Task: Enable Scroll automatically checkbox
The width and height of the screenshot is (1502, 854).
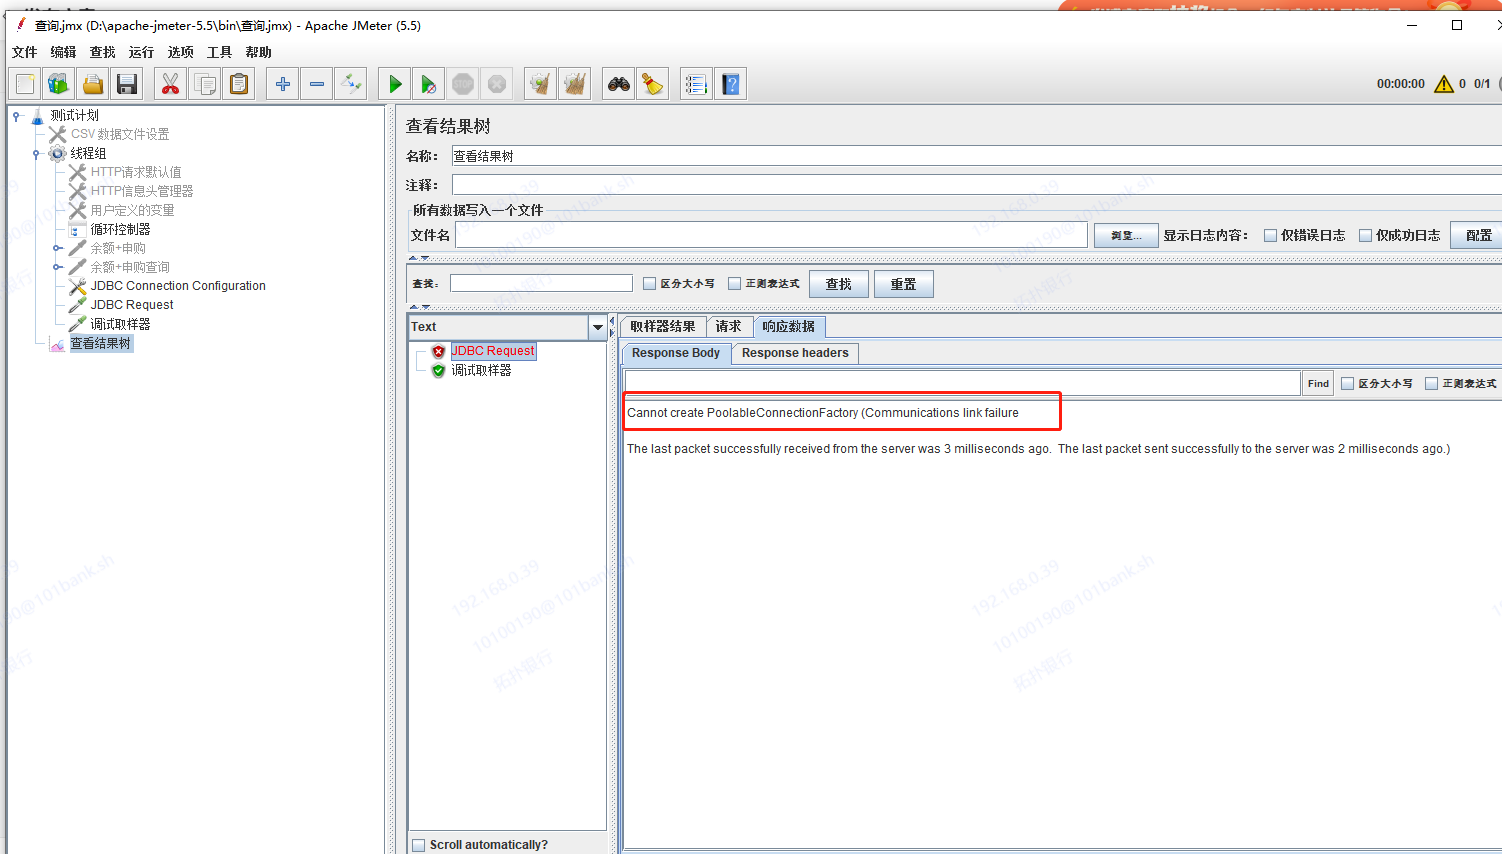Action: (x=418, y=844)
